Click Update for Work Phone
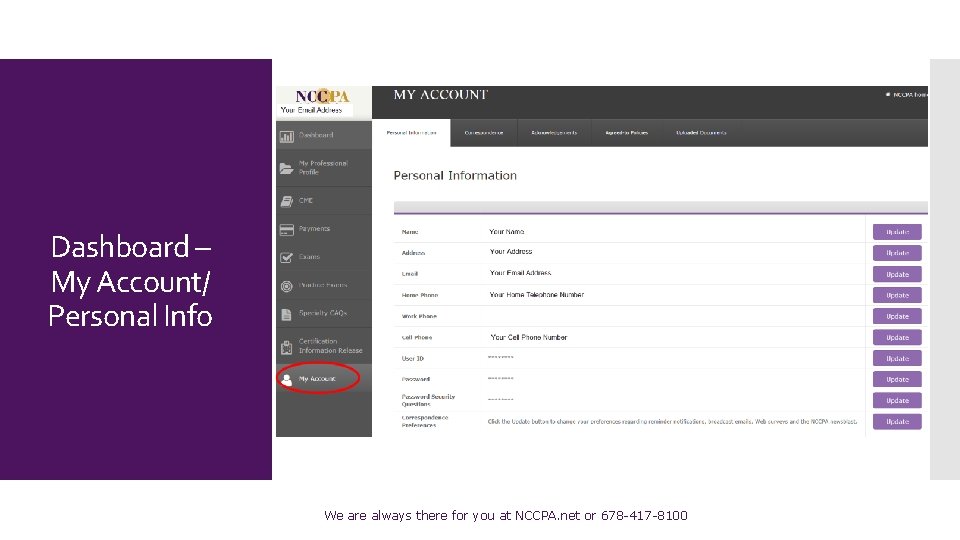 (897, 317)
